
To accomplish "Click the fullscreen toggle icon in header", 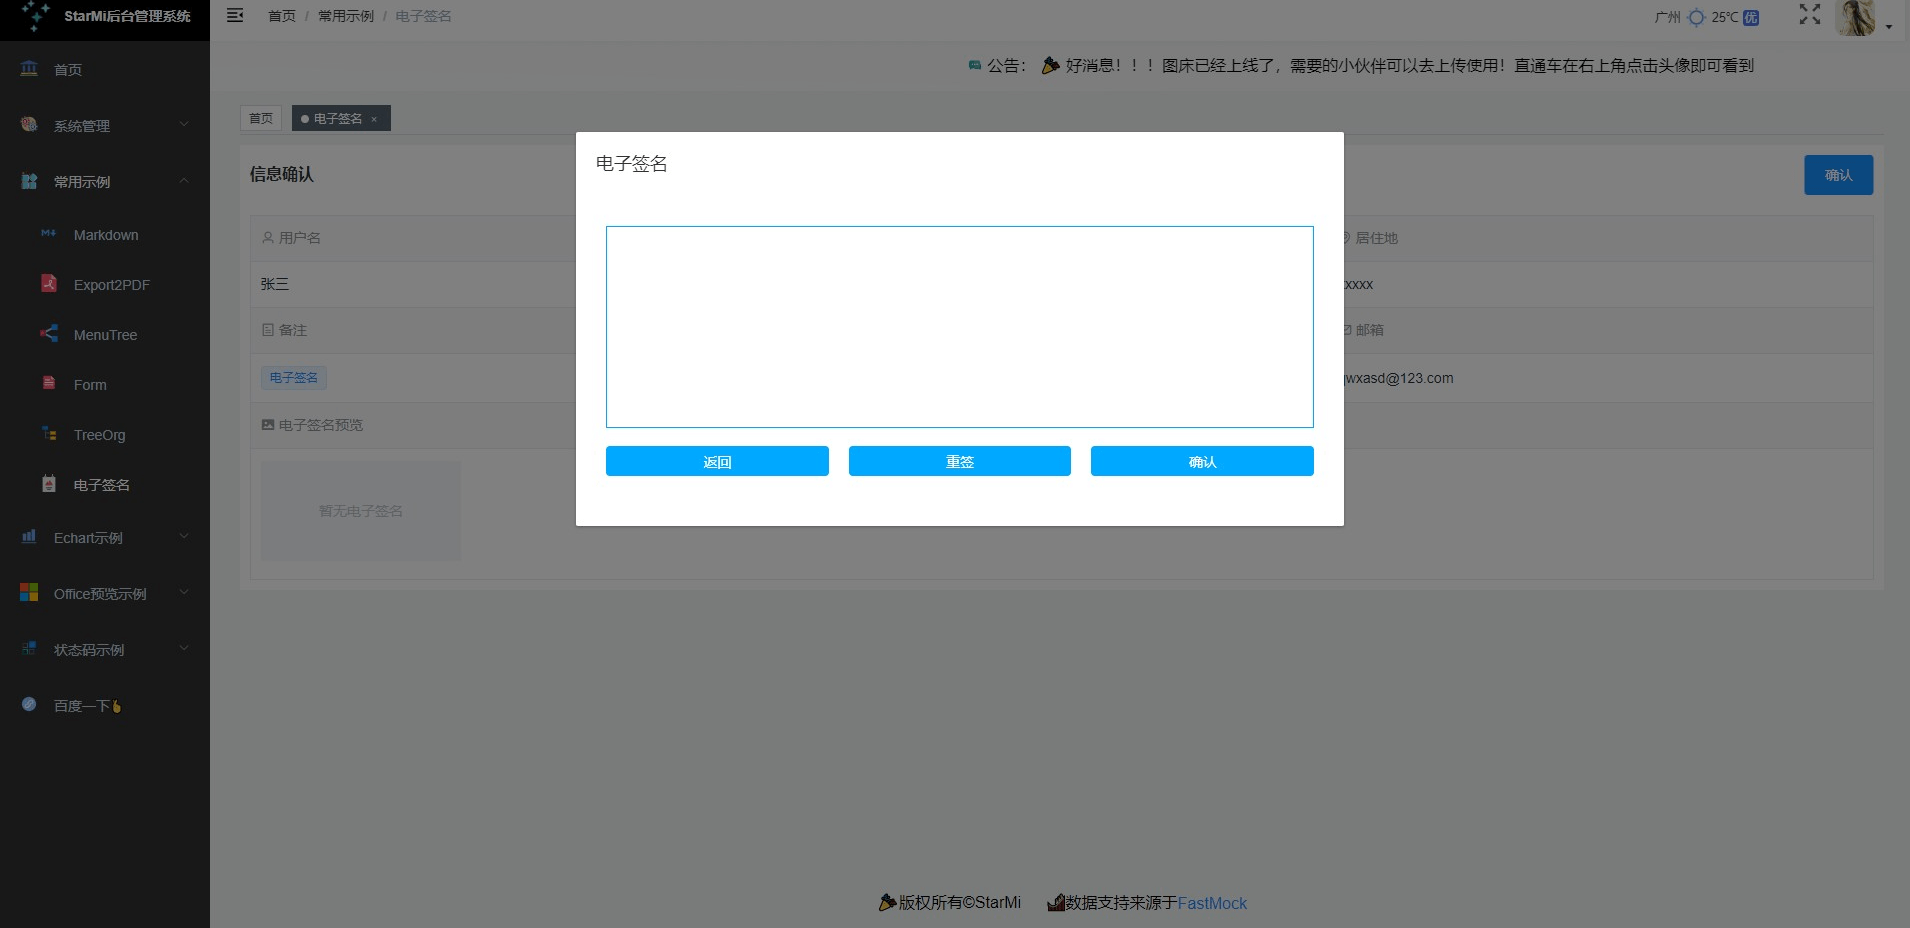I will [x=1810, y=14].
